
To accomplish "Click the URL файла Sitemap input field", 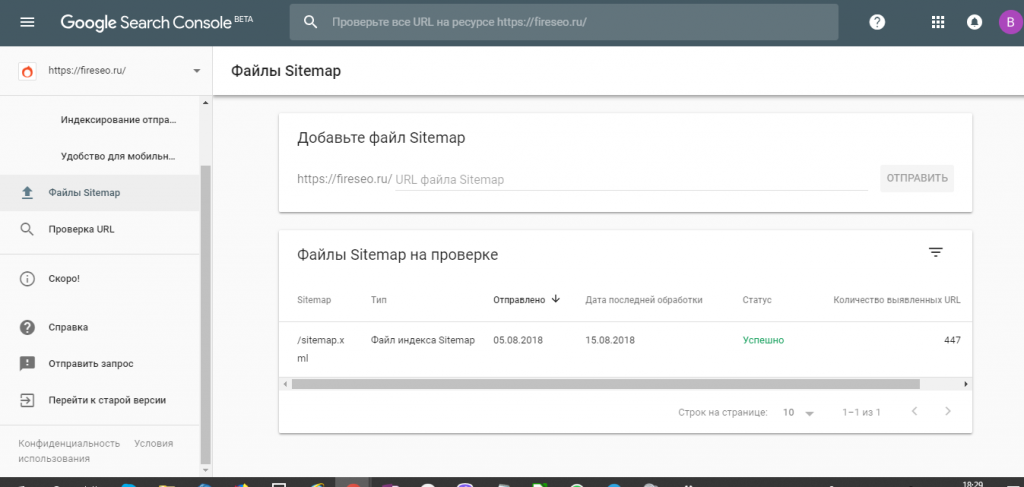I will click(630, 180).
